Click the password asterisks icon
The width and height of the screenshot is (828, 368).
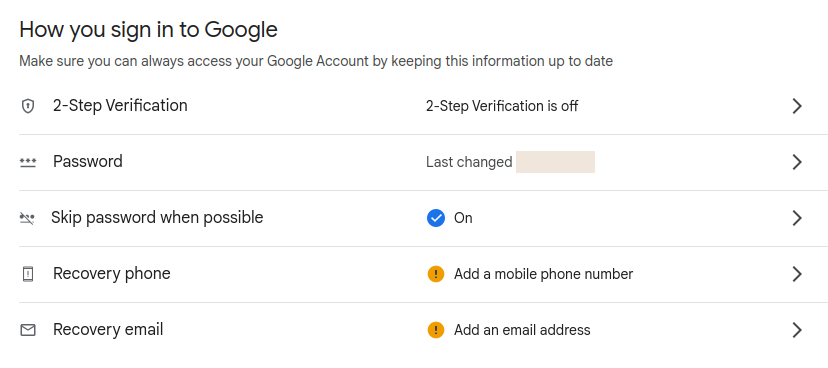[x=27, y=162]
